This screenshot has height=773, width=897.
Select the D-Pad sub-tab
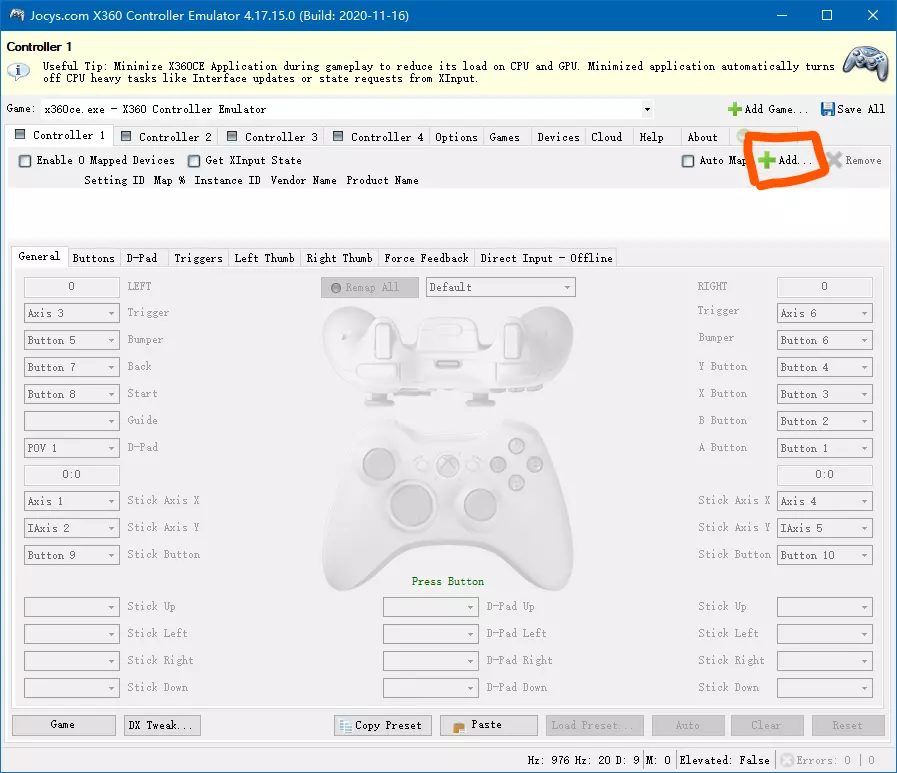click(x=142, y=258)
